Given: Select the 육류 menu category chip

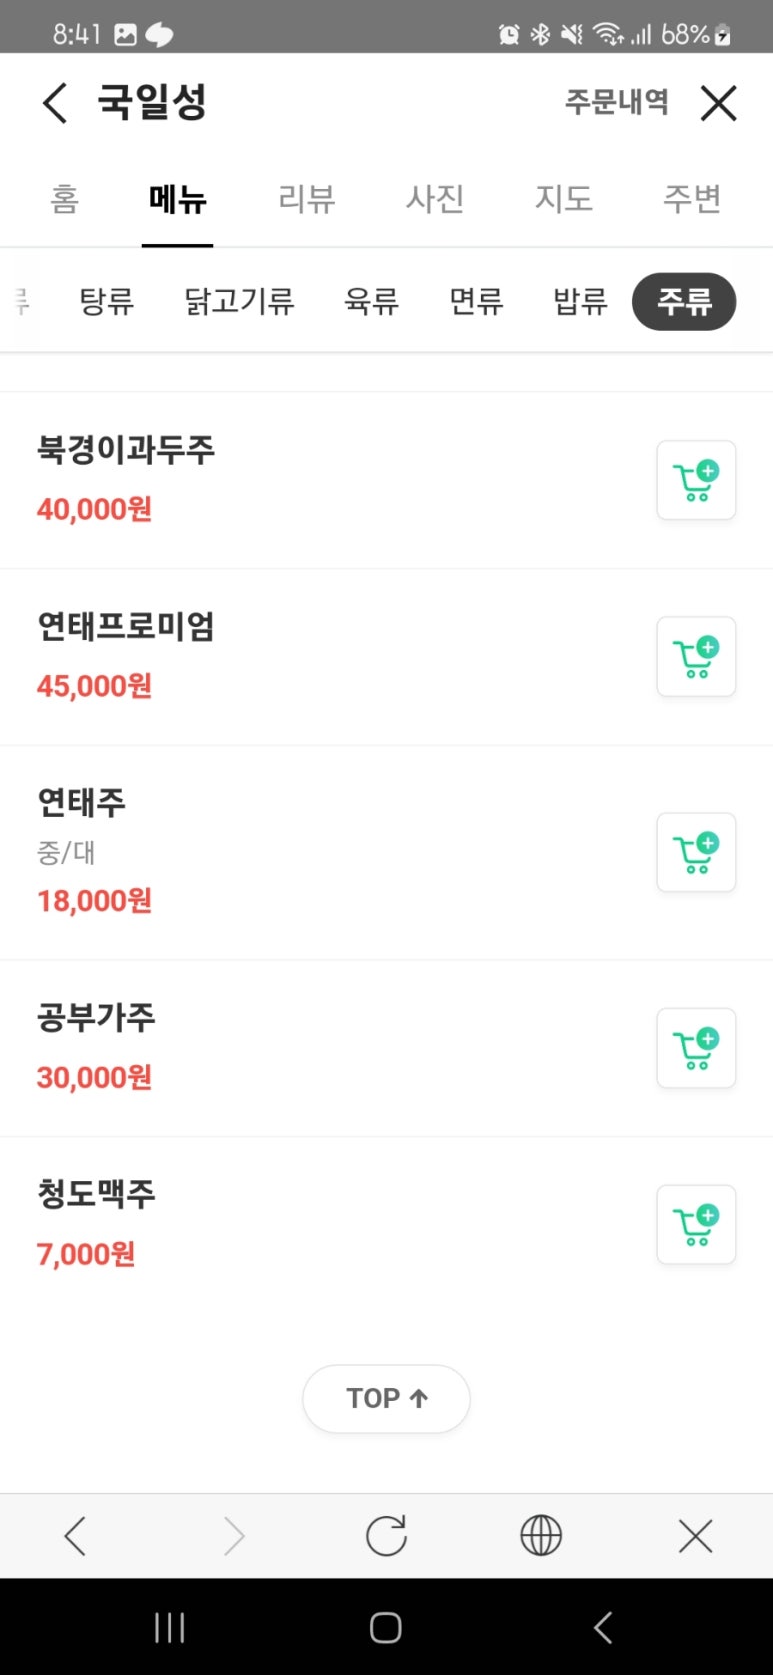Looking at the screenshot, I should 371,301.
